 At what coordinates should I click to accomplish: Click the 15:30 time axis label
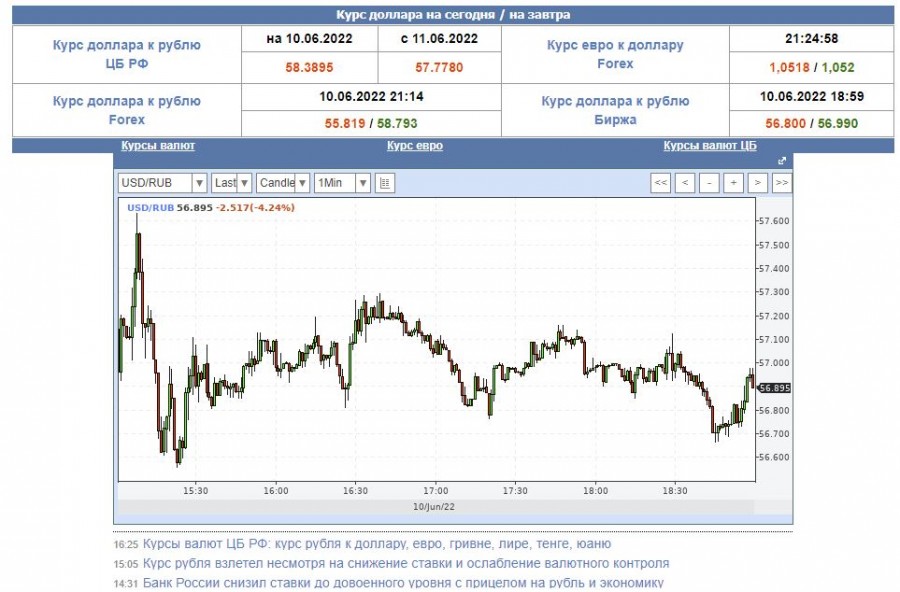click(196, 491)
